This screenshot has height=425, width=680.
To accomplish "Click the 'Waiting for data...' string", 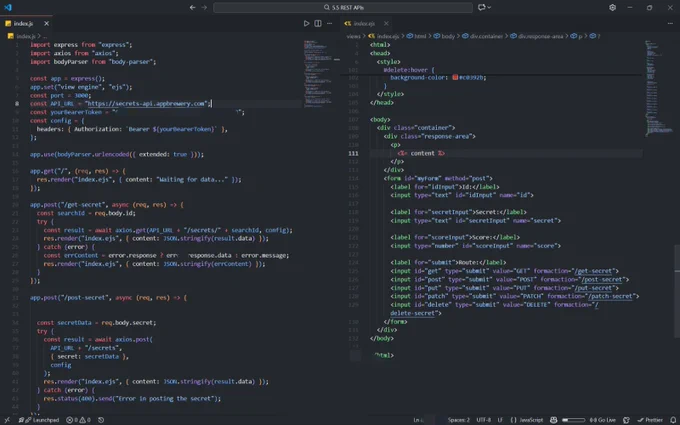I will coord(192,180).
